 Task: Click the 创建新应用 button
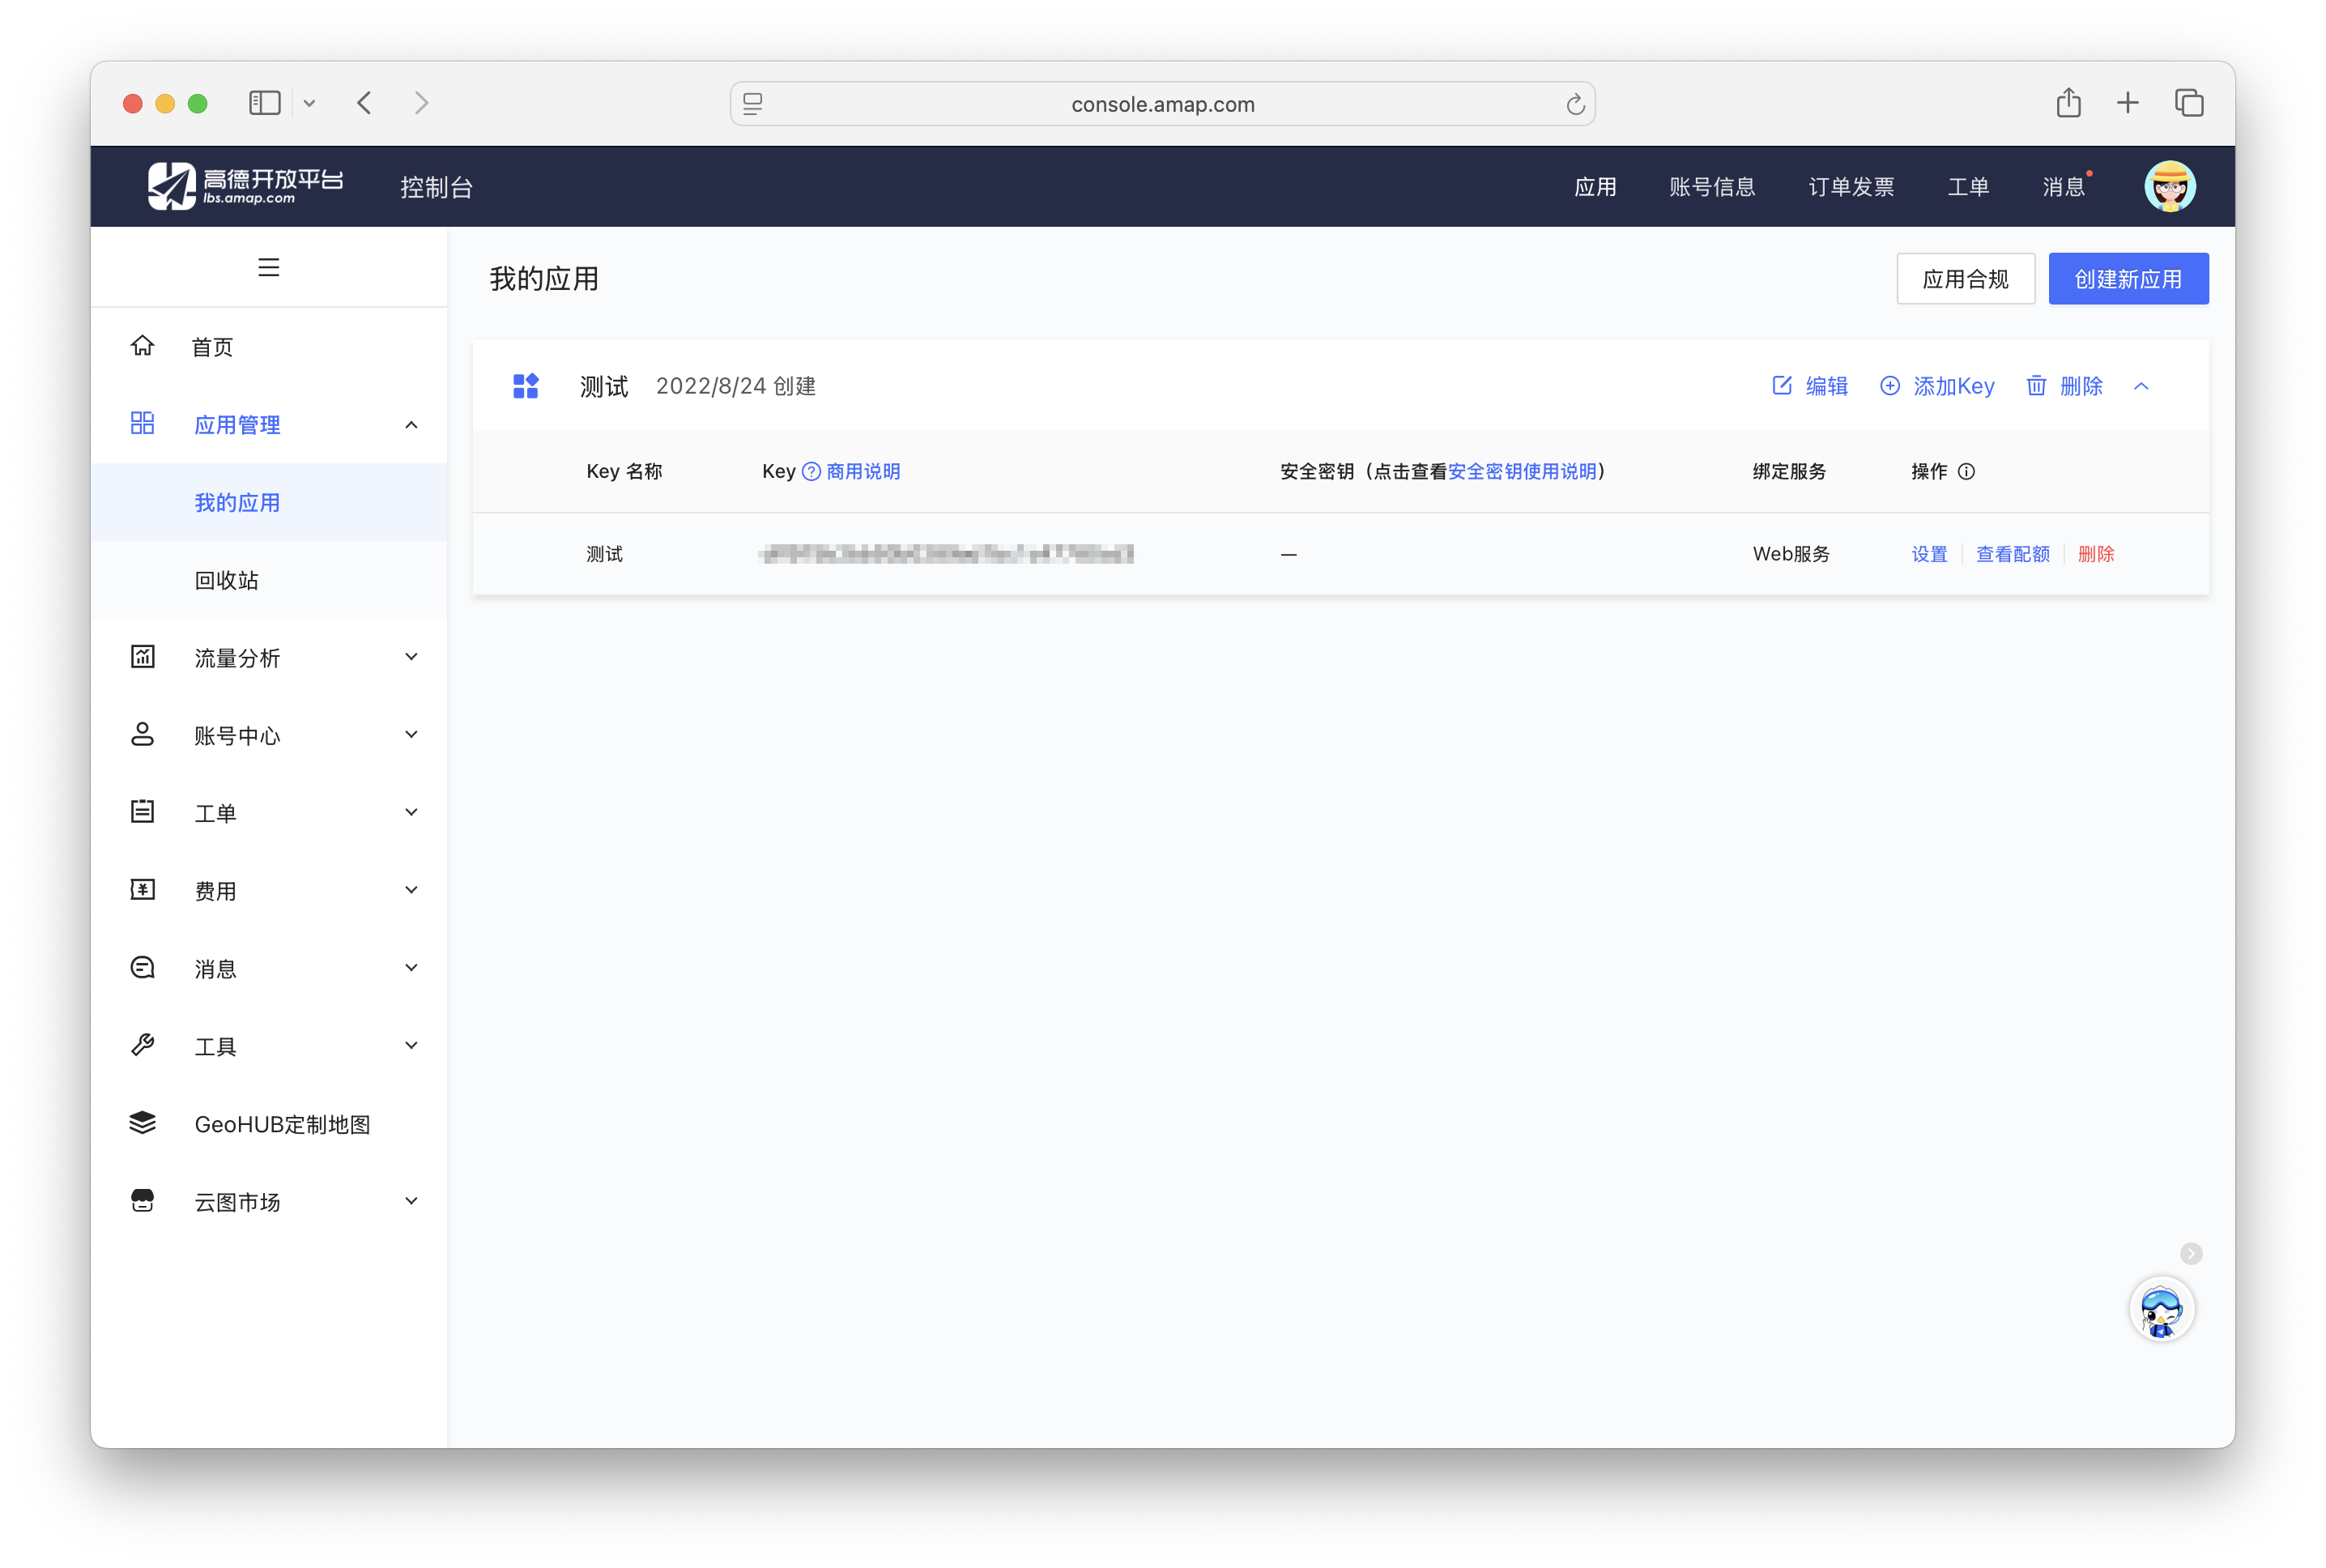(2128, 279)
